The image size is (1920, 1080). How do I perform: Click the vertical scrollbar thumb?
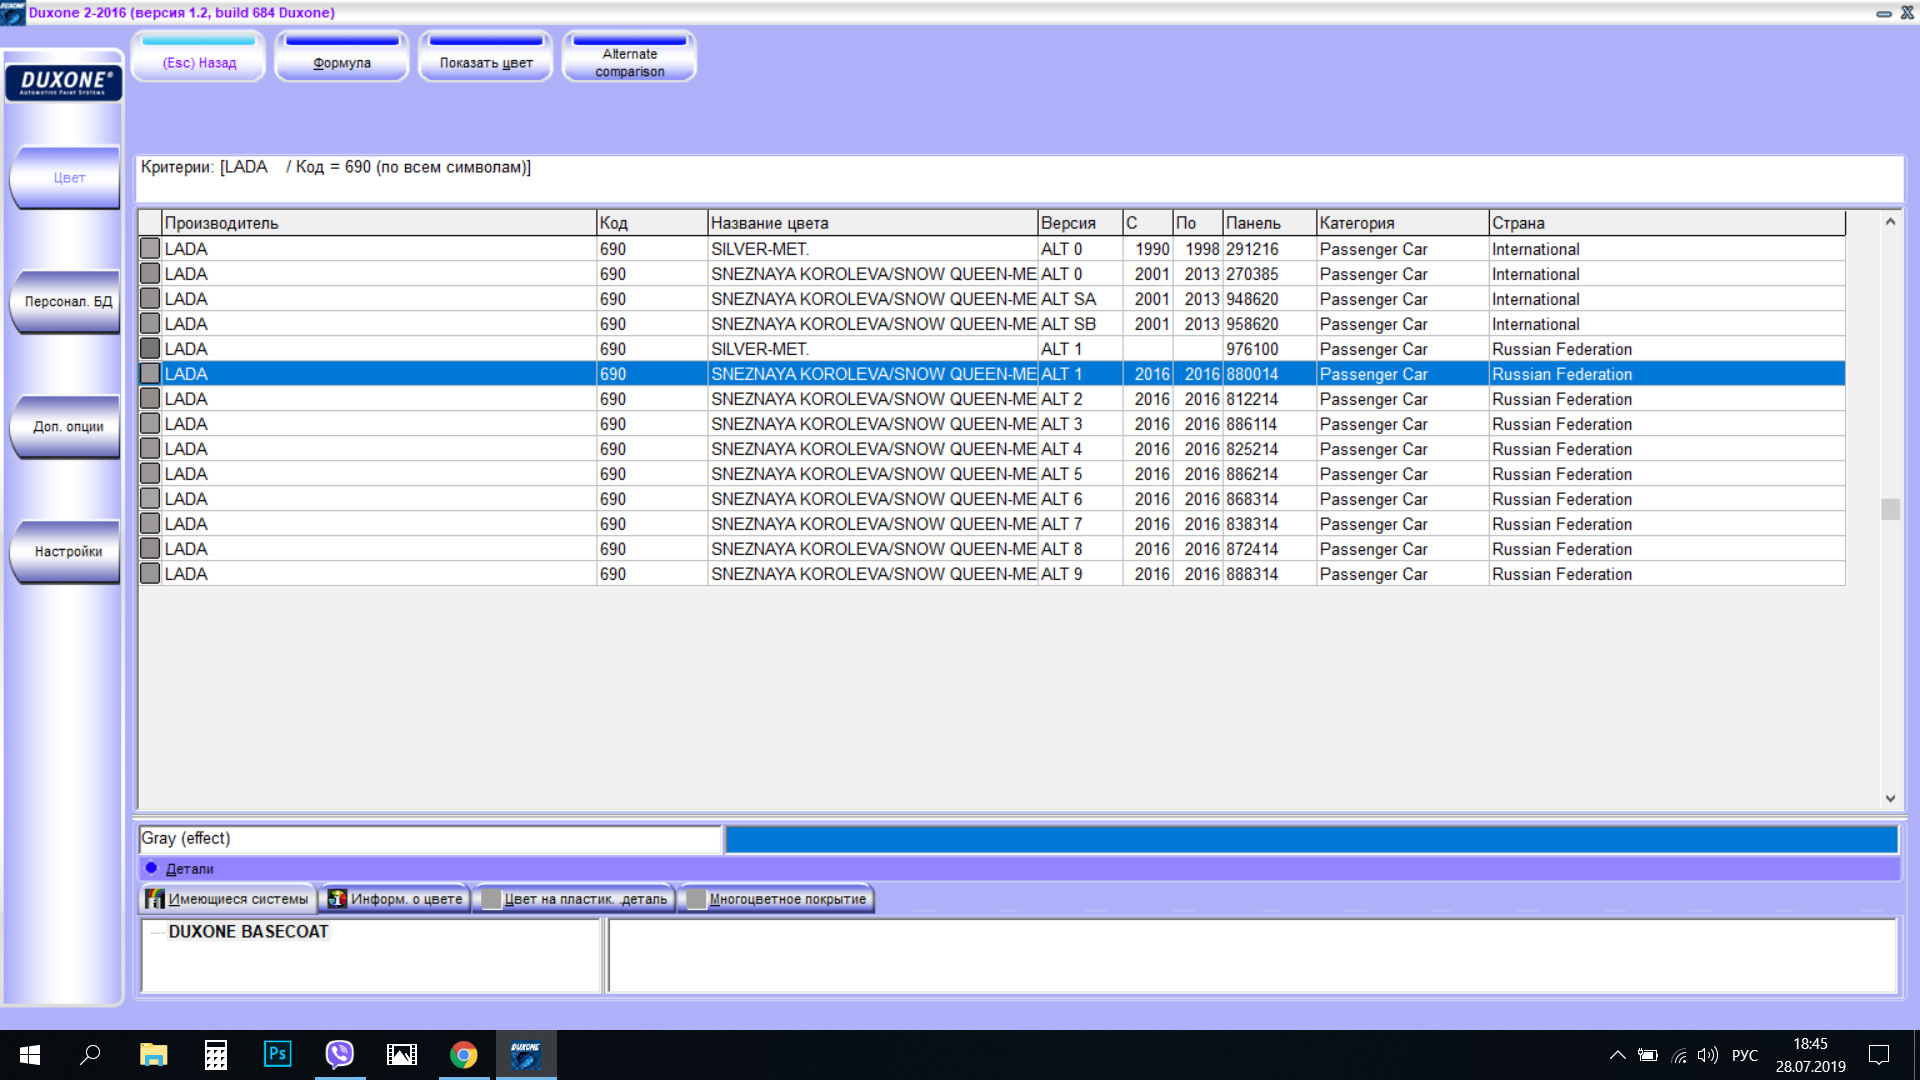[x=1890, y=509]
